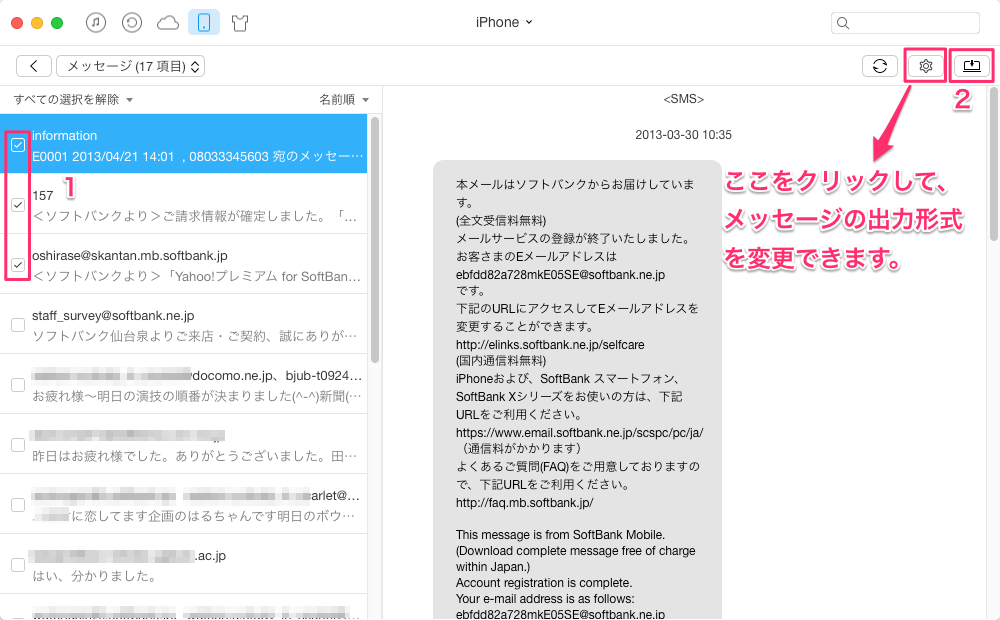The image size is (1000, 620).
Task: Click inside the search input field
Action: [x=905, y=23]
